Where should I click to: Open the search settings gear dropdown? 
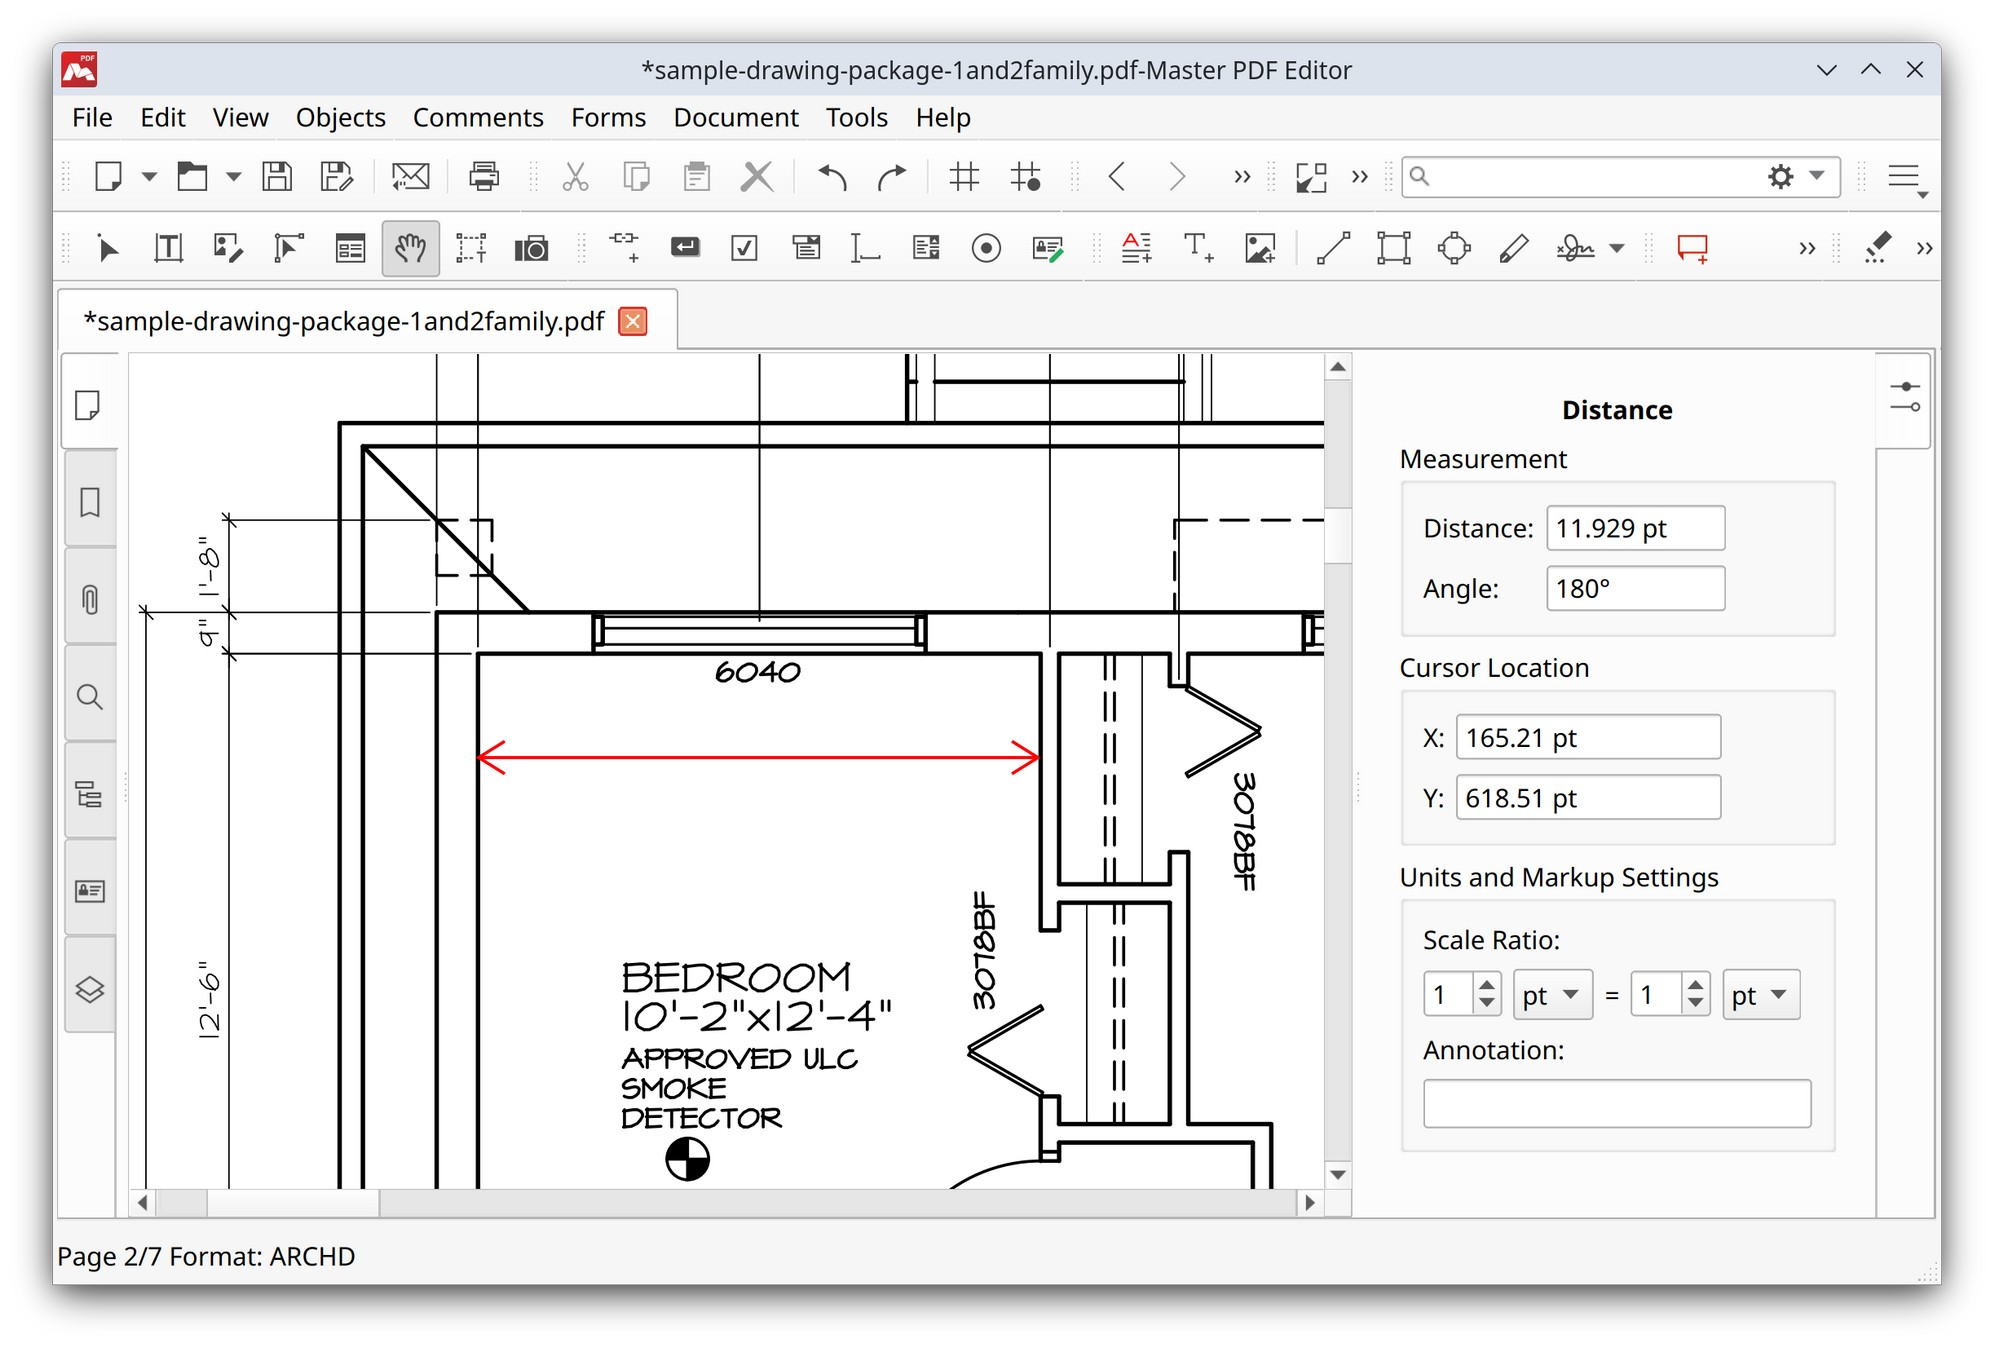1797,177
